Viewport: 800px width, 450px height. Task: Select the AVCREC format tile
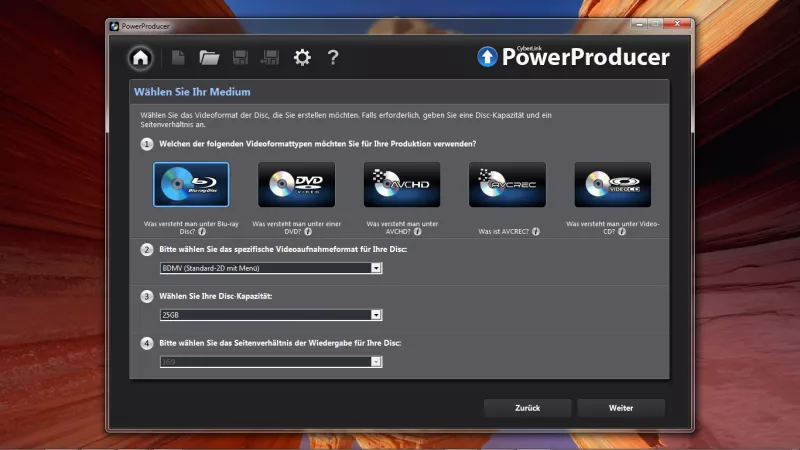tap(507, 185)
